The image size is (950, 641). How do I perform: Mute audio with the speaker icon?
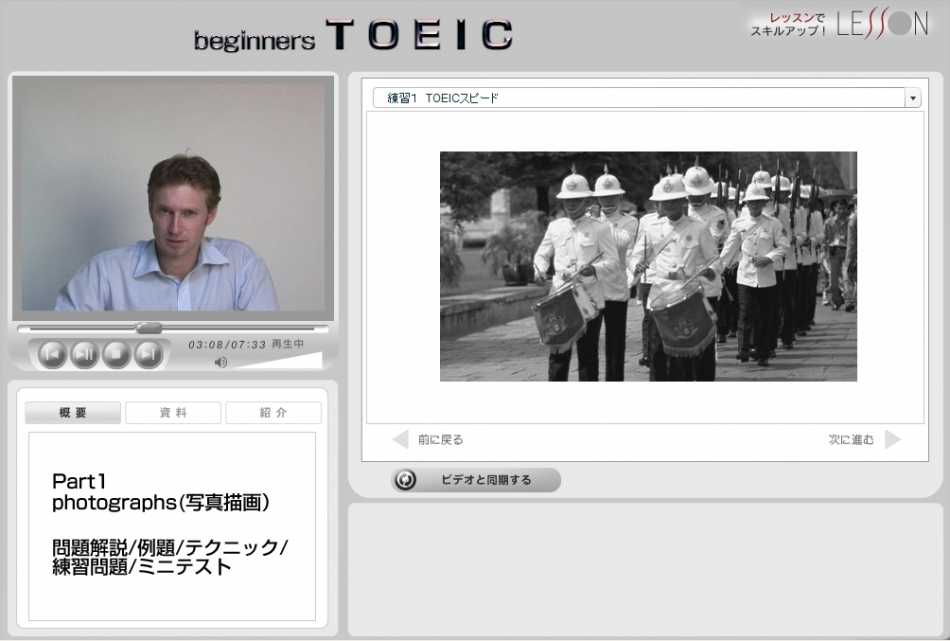point(221,362)
